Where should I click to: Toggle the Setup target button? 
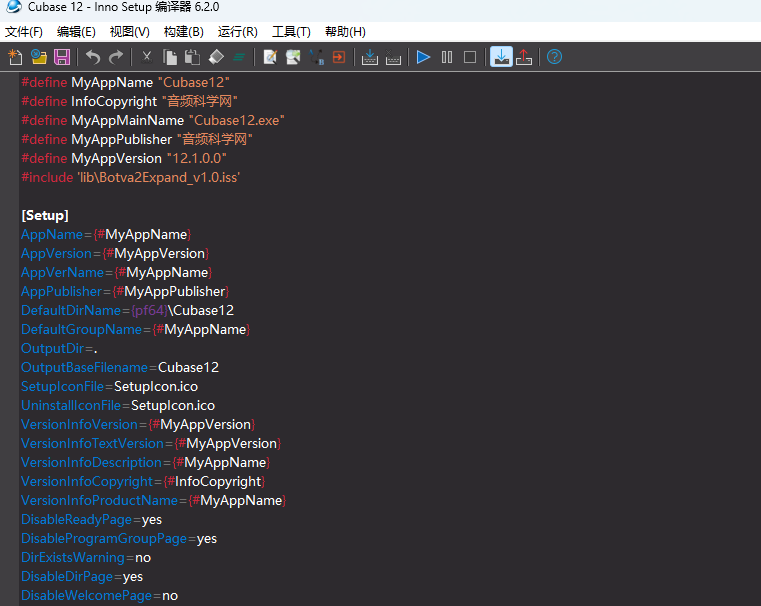point(501,57)
